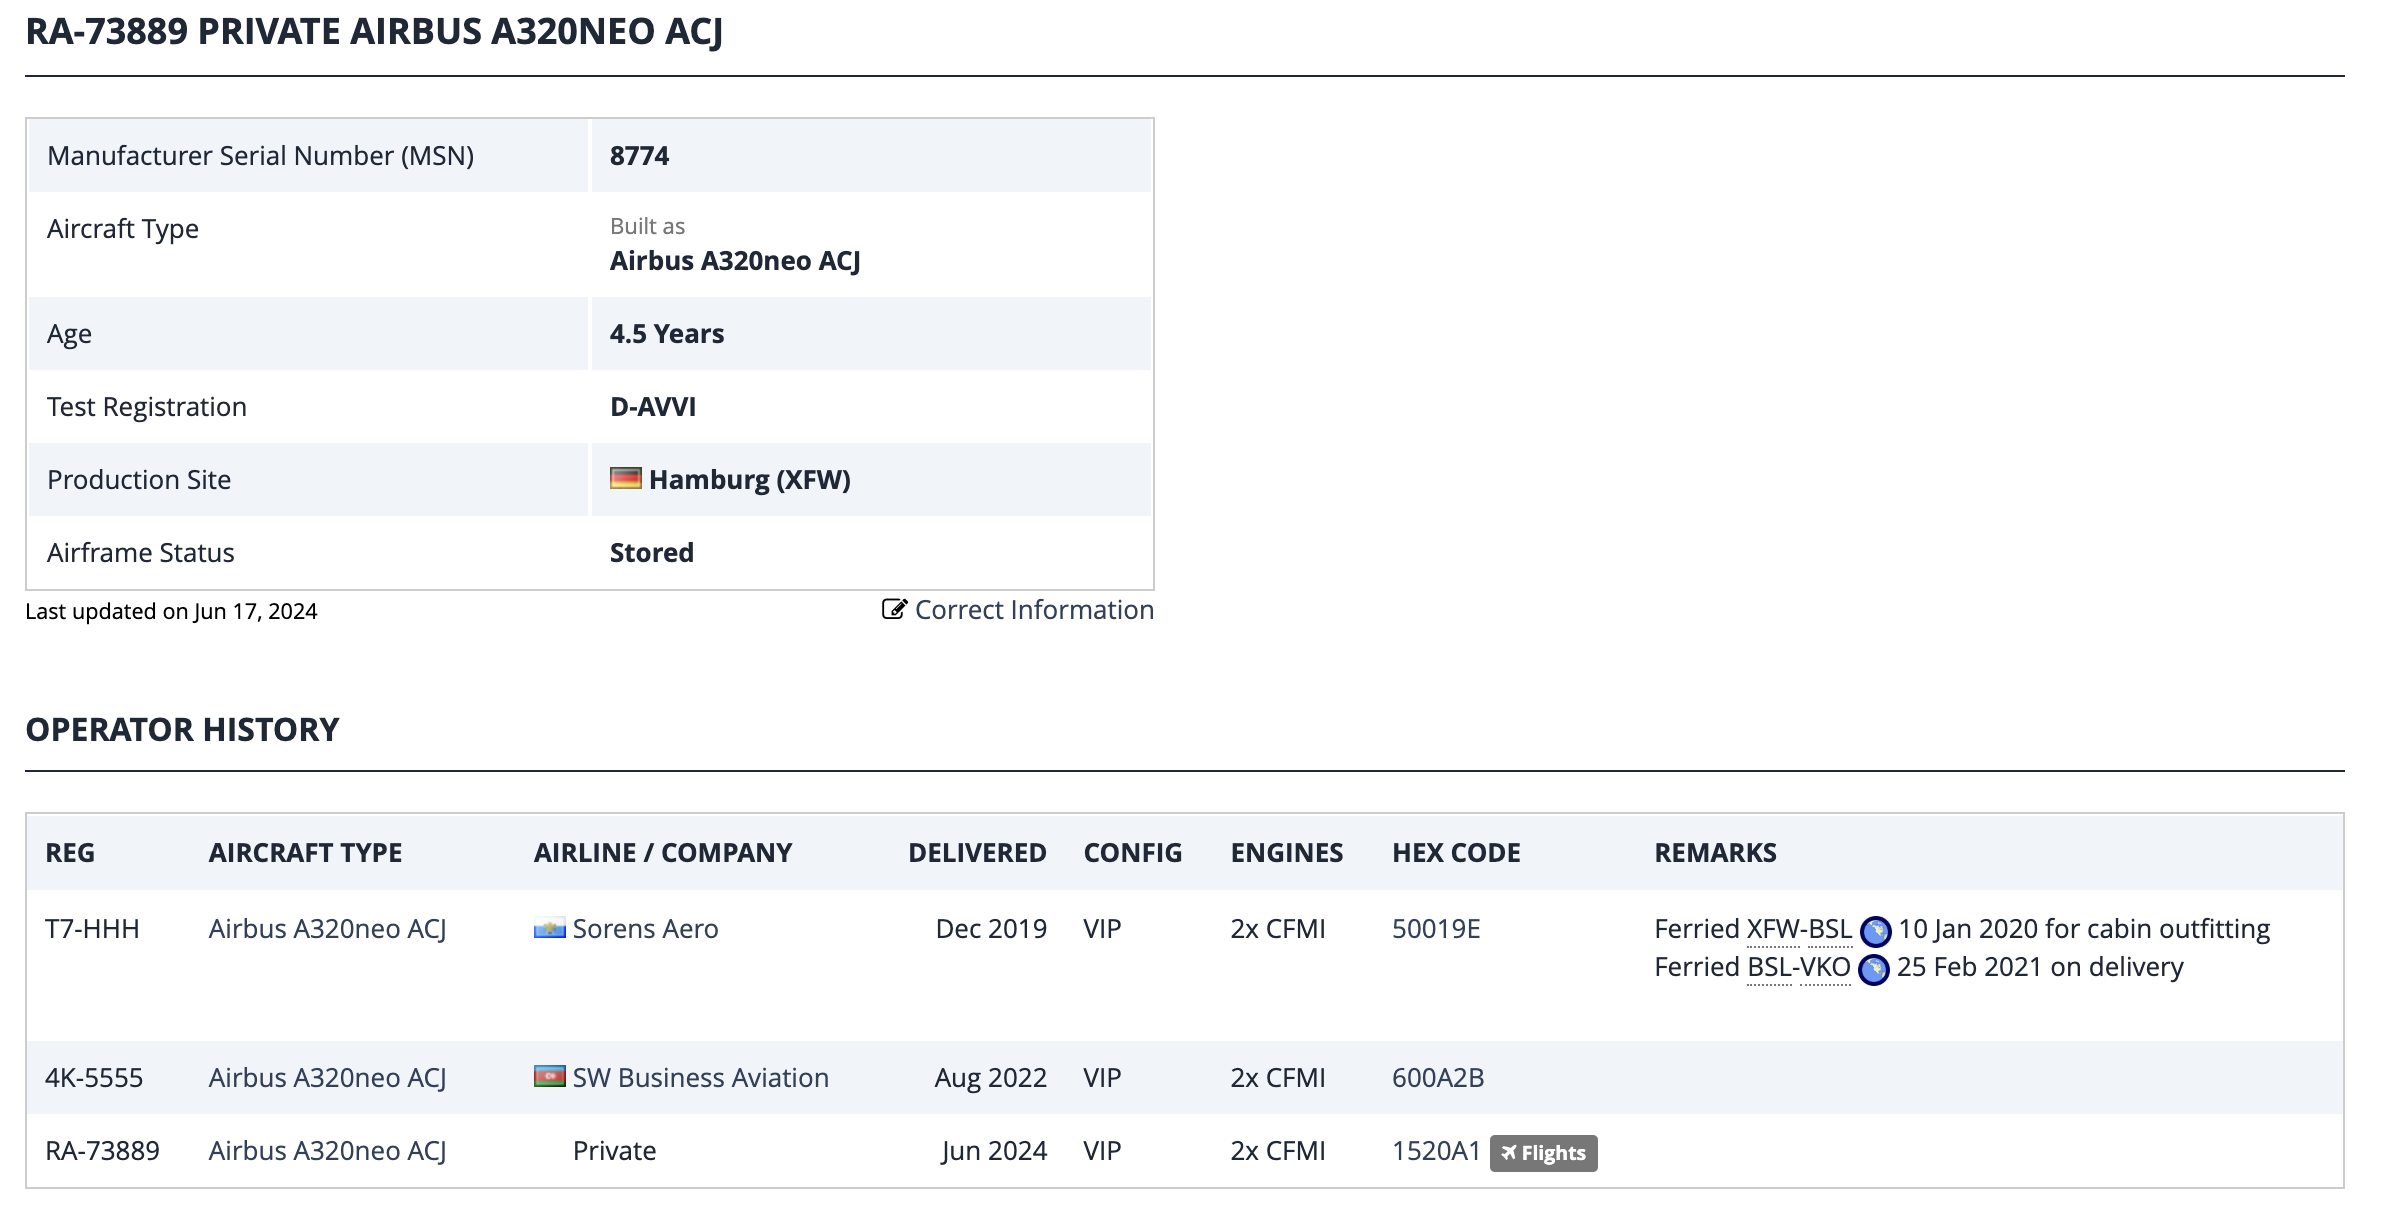
Task: Click the hex code 1520A1
Action: coord(1435,1151)
